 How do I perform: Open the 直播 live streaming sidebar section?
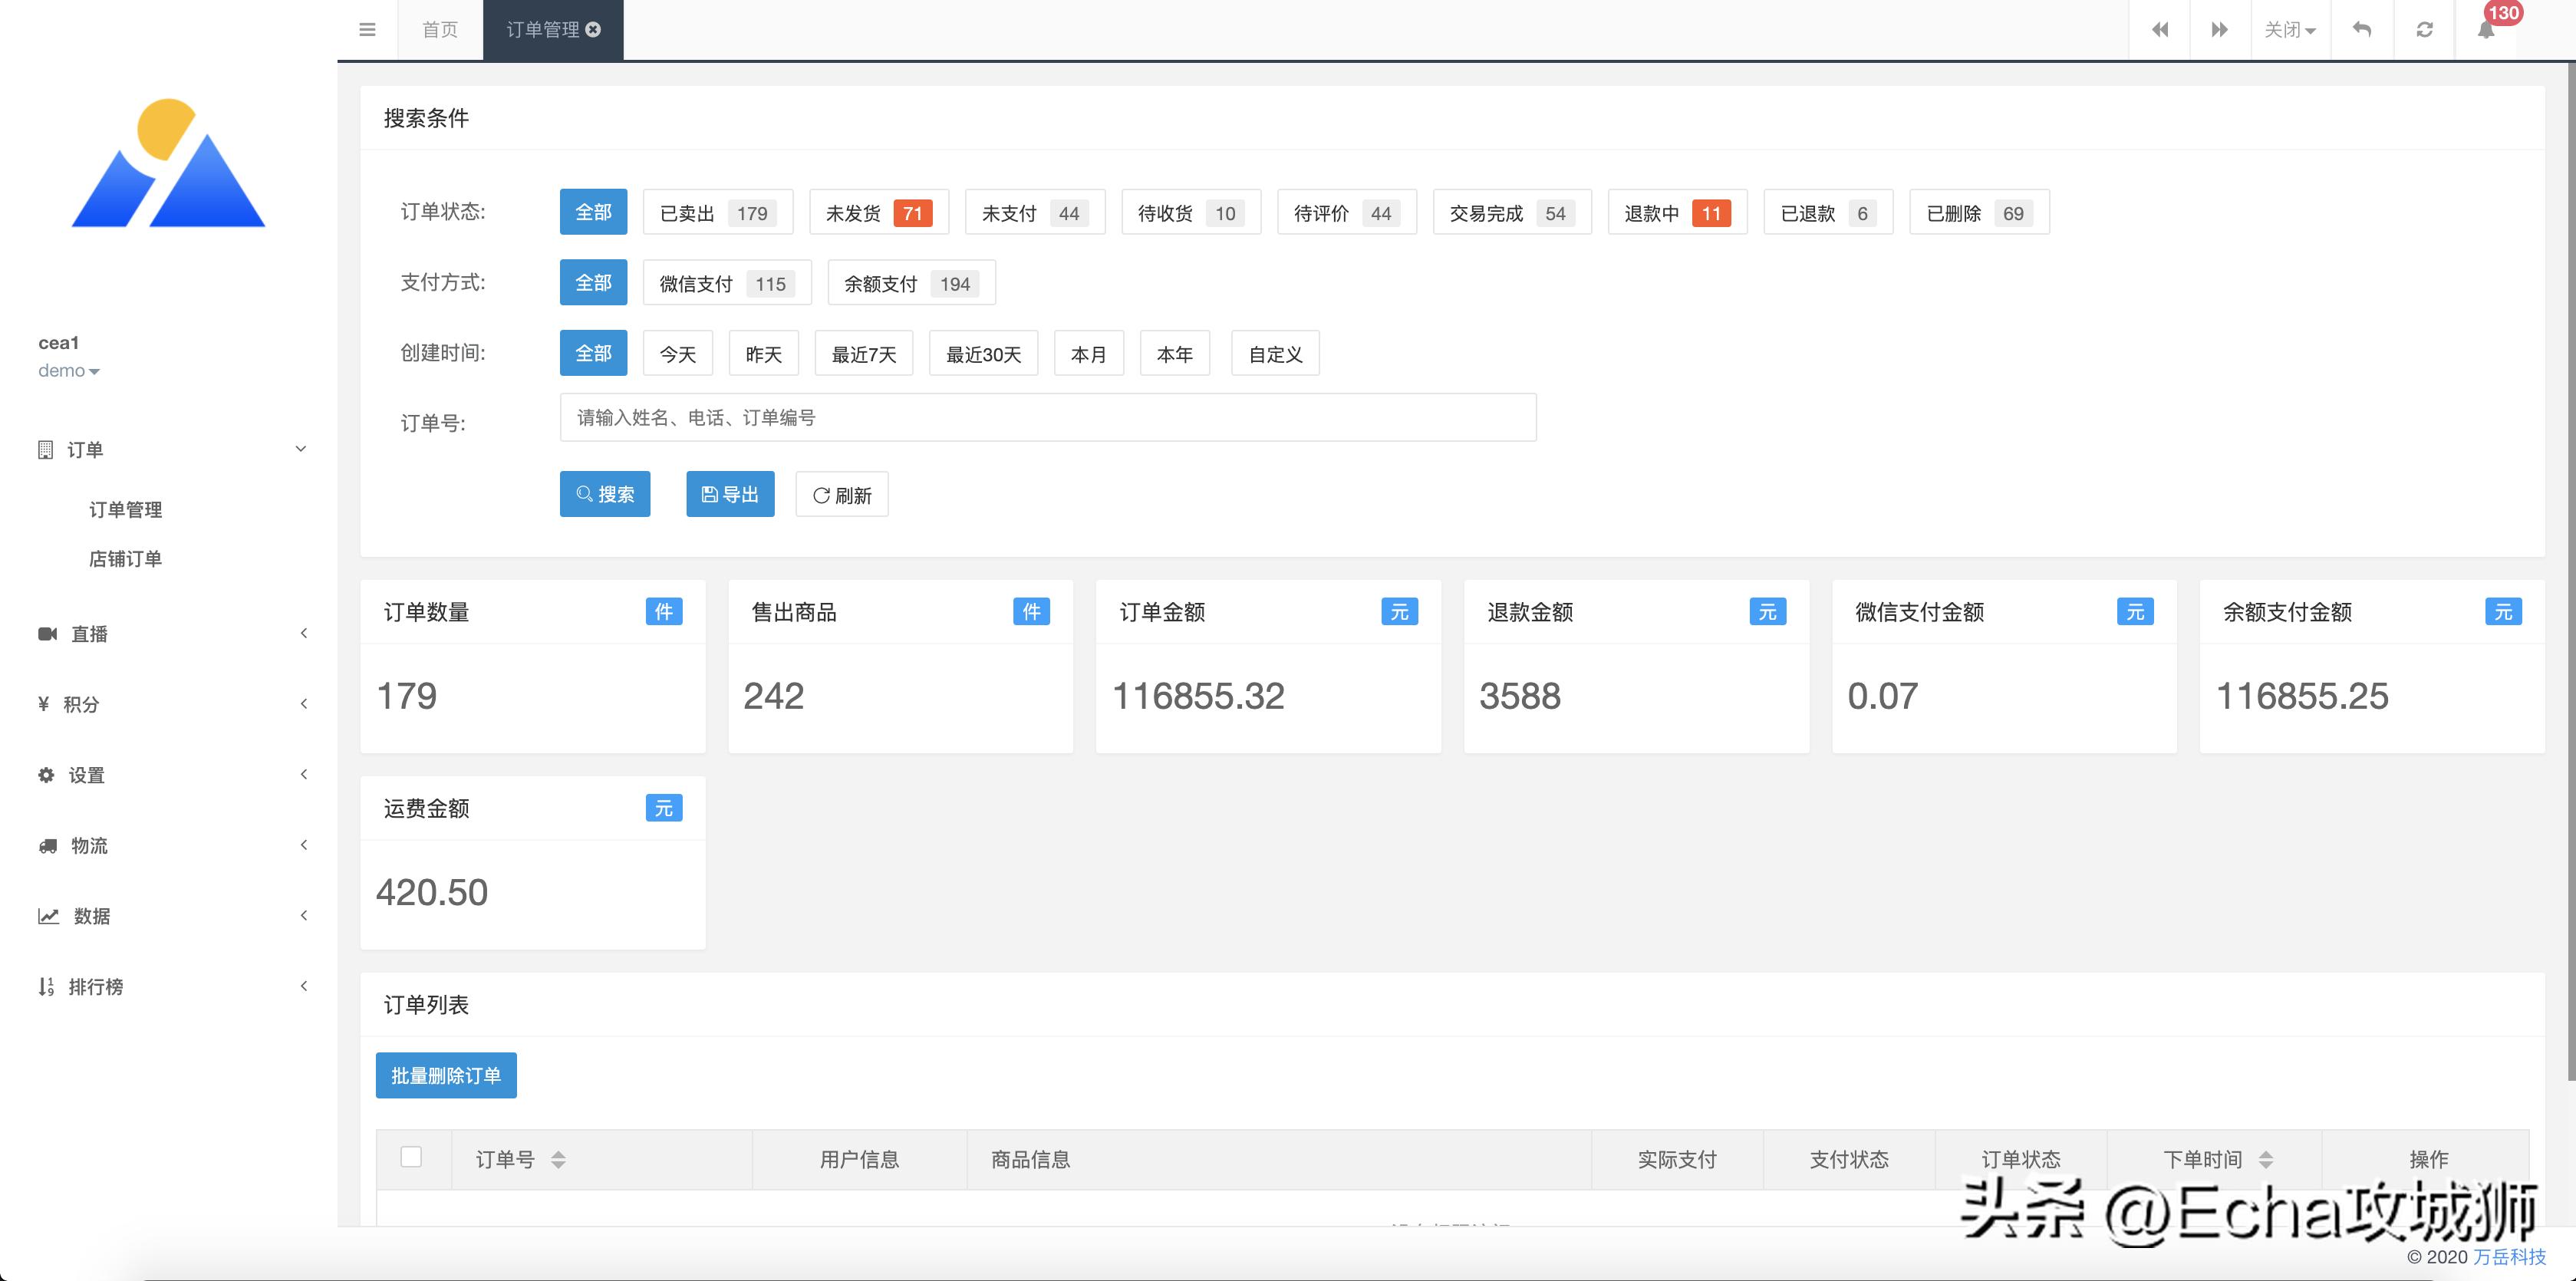(88, 633)
